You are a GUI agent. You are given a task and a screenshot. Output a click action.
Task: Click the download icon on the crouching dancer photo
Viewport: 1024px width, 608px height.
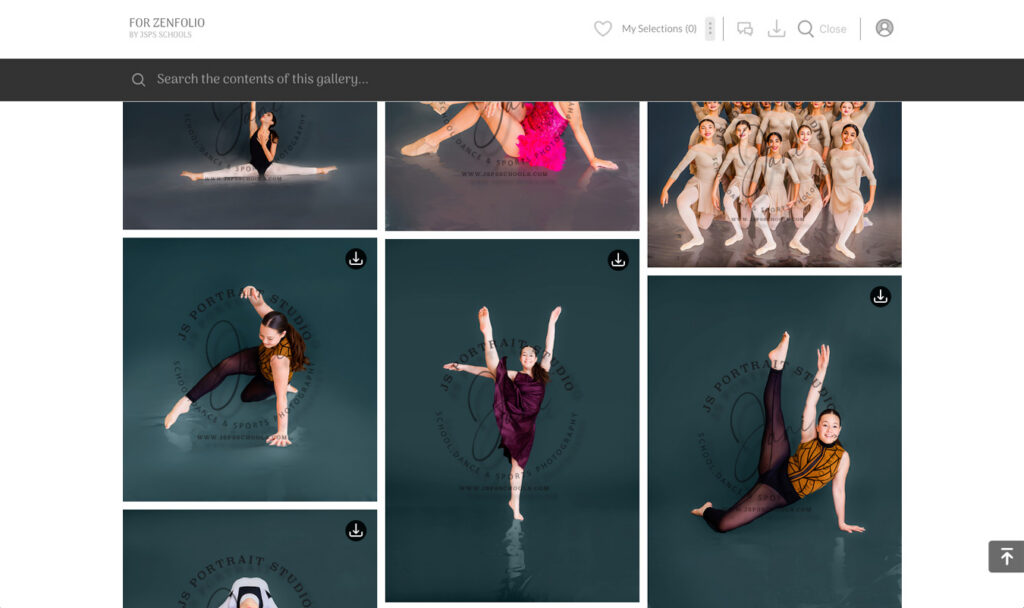coord(355,258)
